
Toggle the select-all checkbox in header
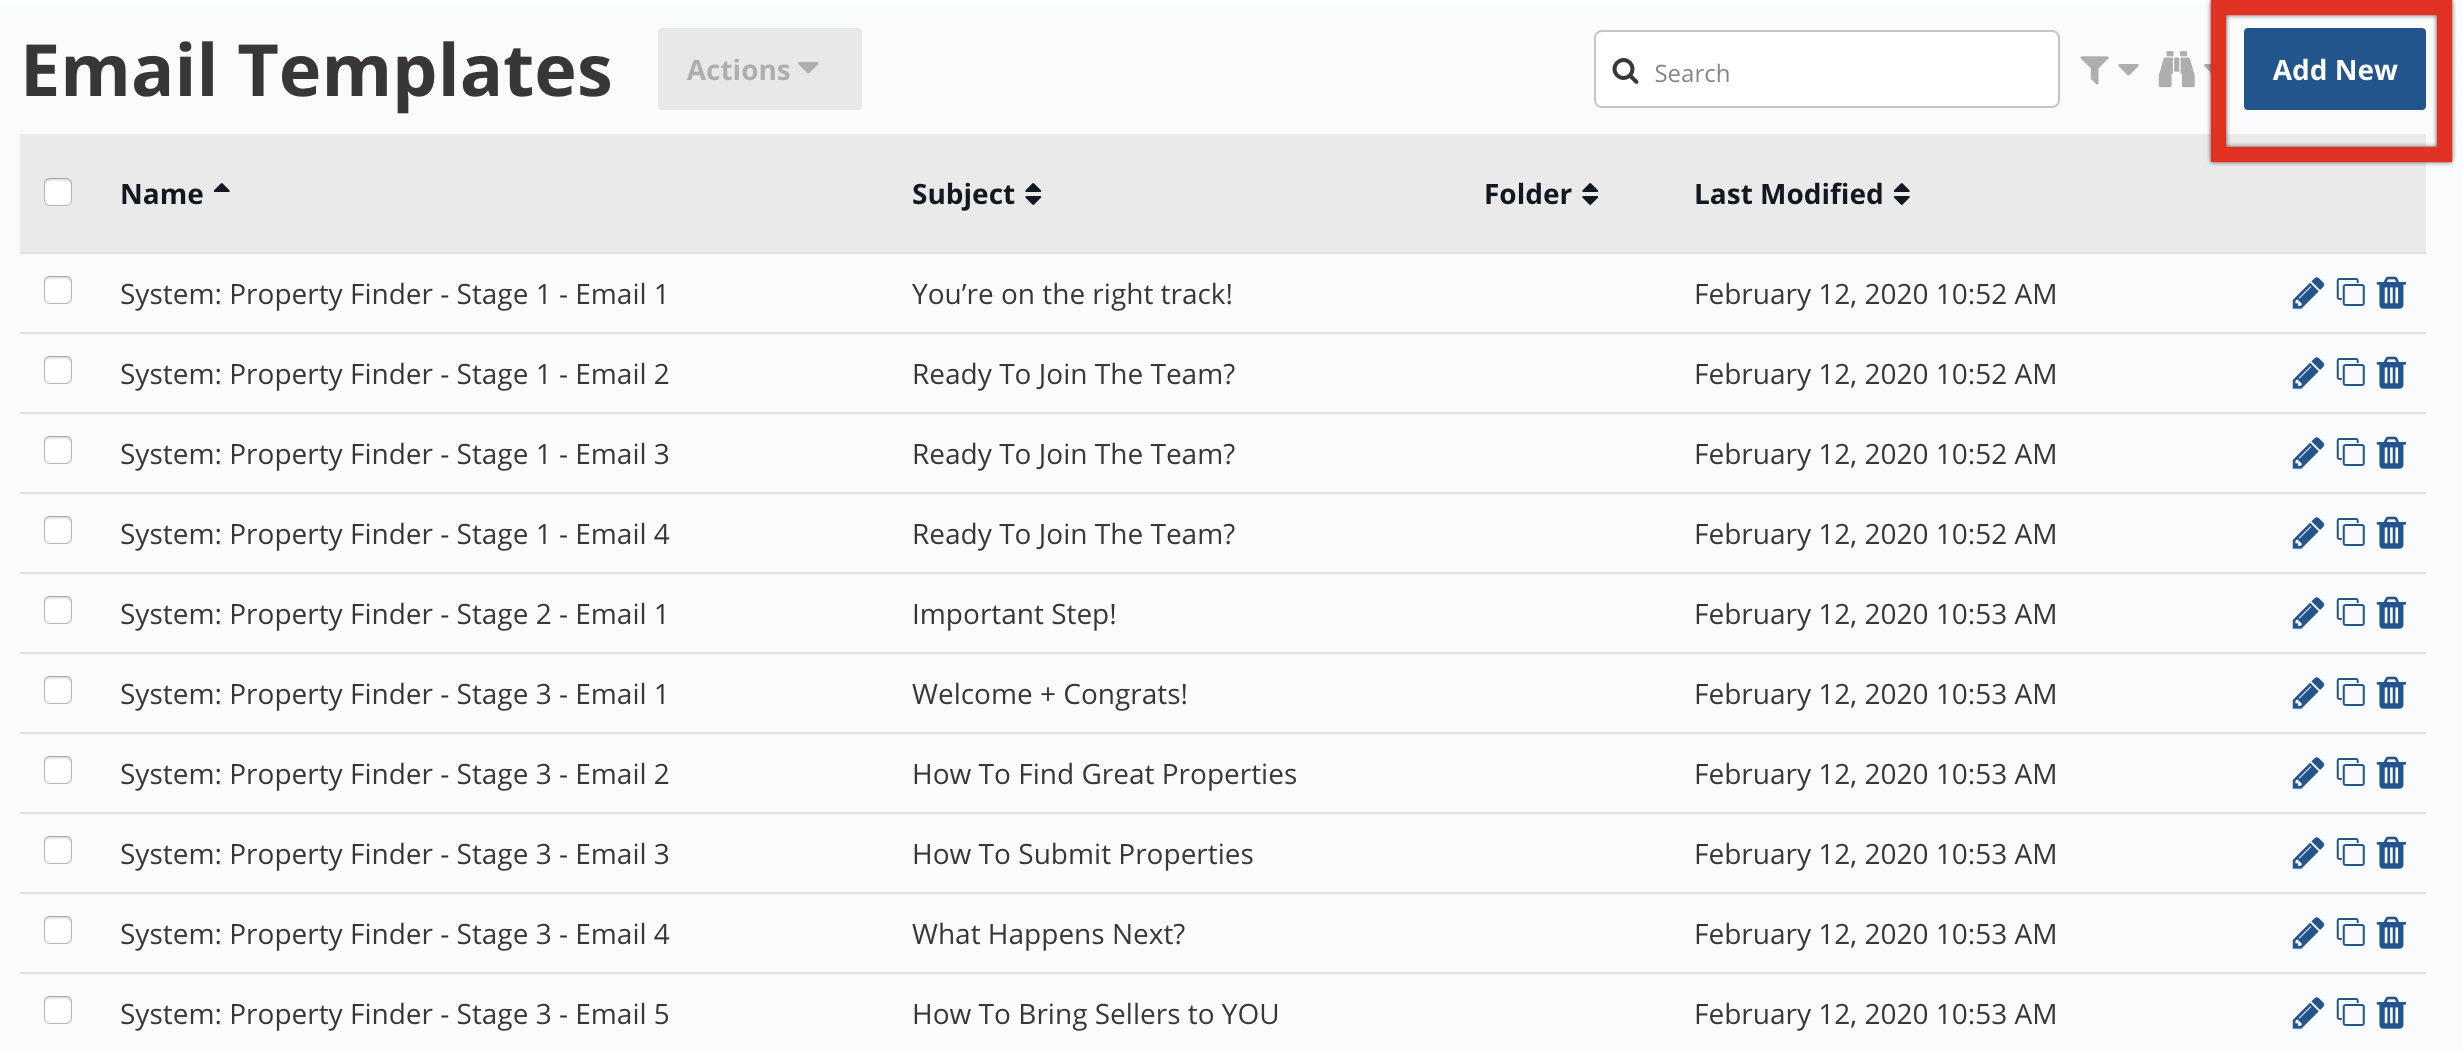click(x=58, y=191)
